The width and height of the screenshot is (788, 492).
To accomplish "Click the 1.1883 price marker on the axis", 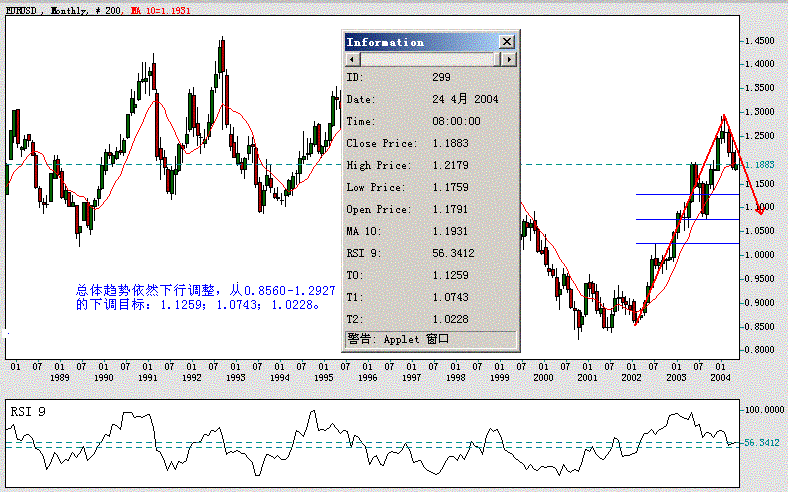I will coord(759,165).
